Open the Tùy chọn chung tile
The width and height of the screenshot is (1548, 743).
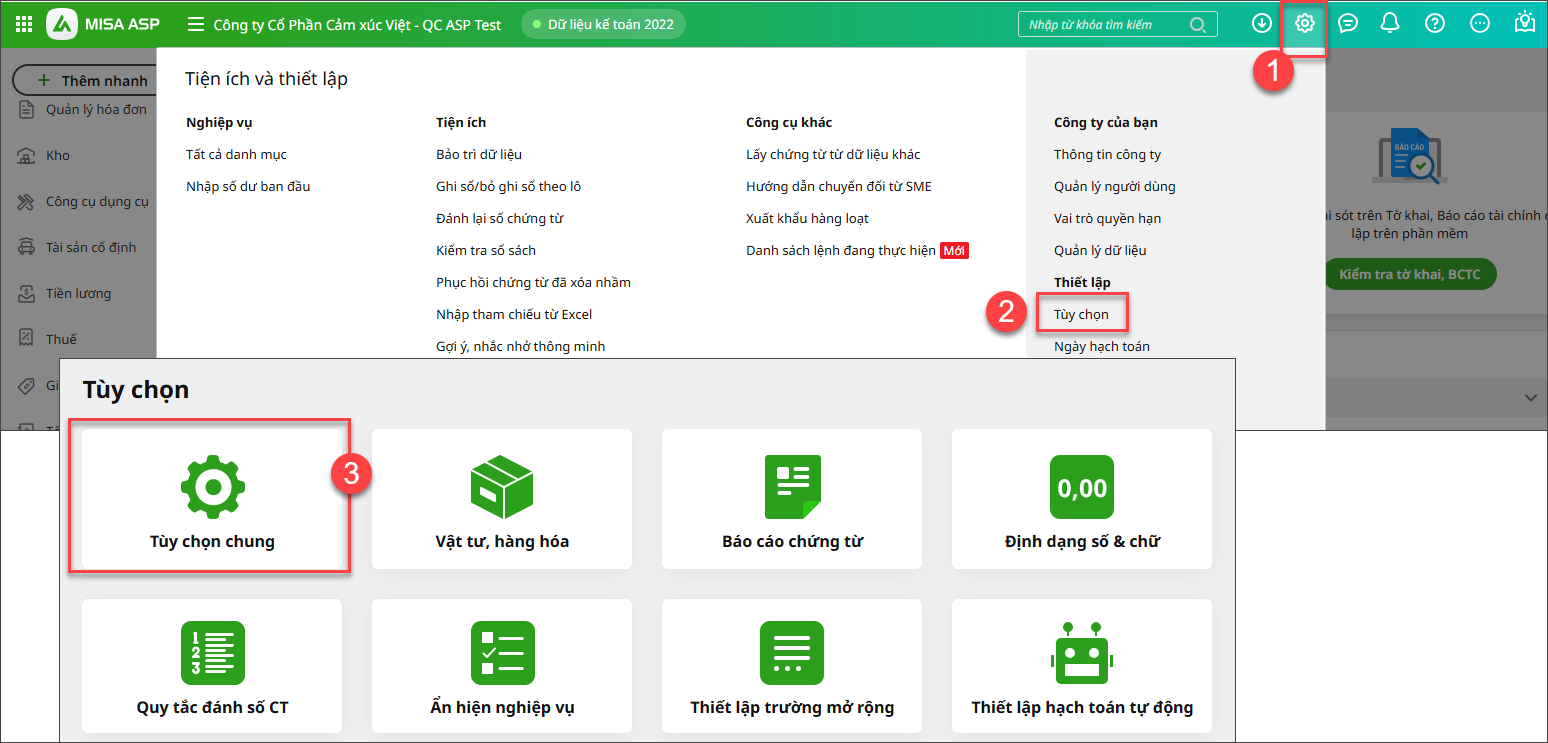point(211,498)
